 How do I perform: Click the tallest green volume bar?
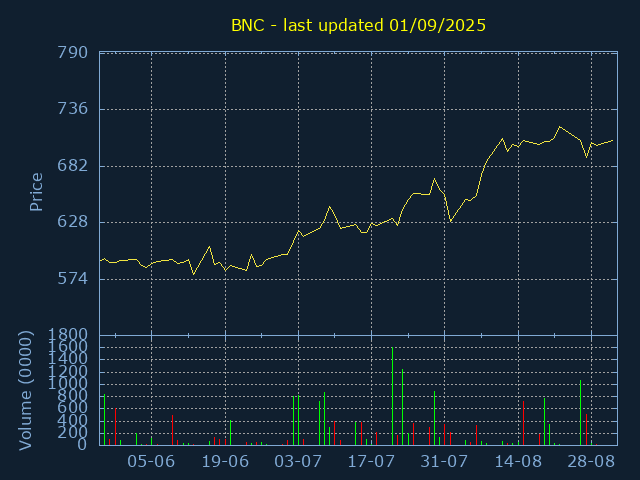tap(392, 396)
